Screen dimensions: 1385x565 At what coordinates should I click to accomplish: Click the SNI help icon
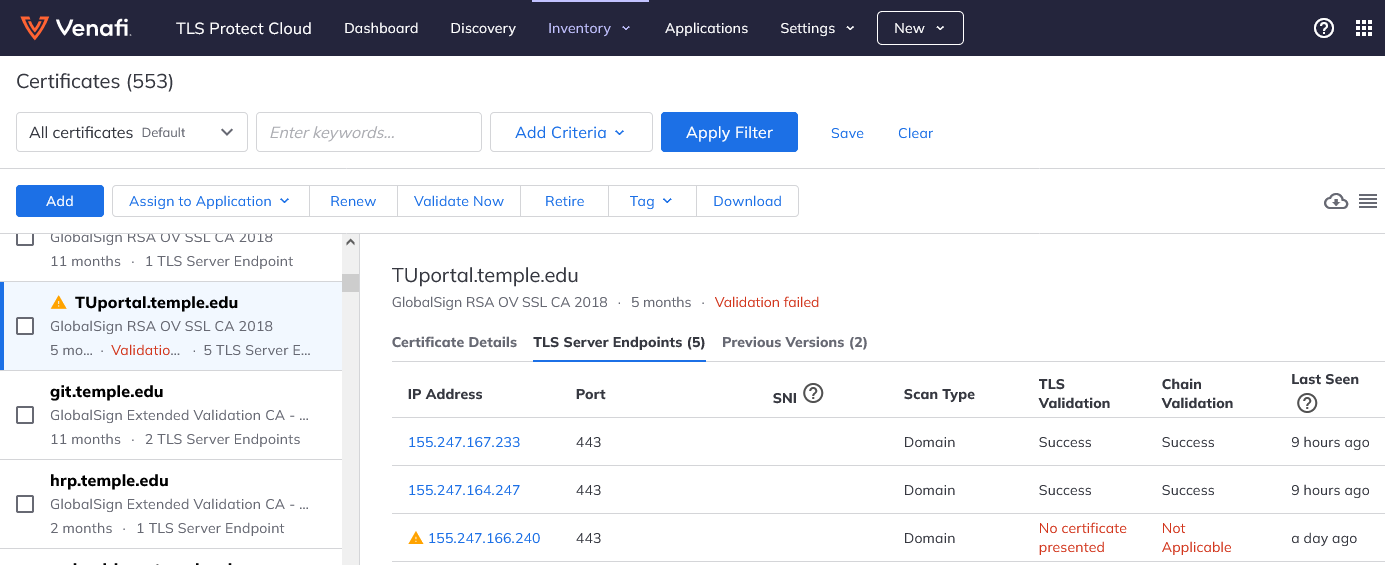click(813, 394)
